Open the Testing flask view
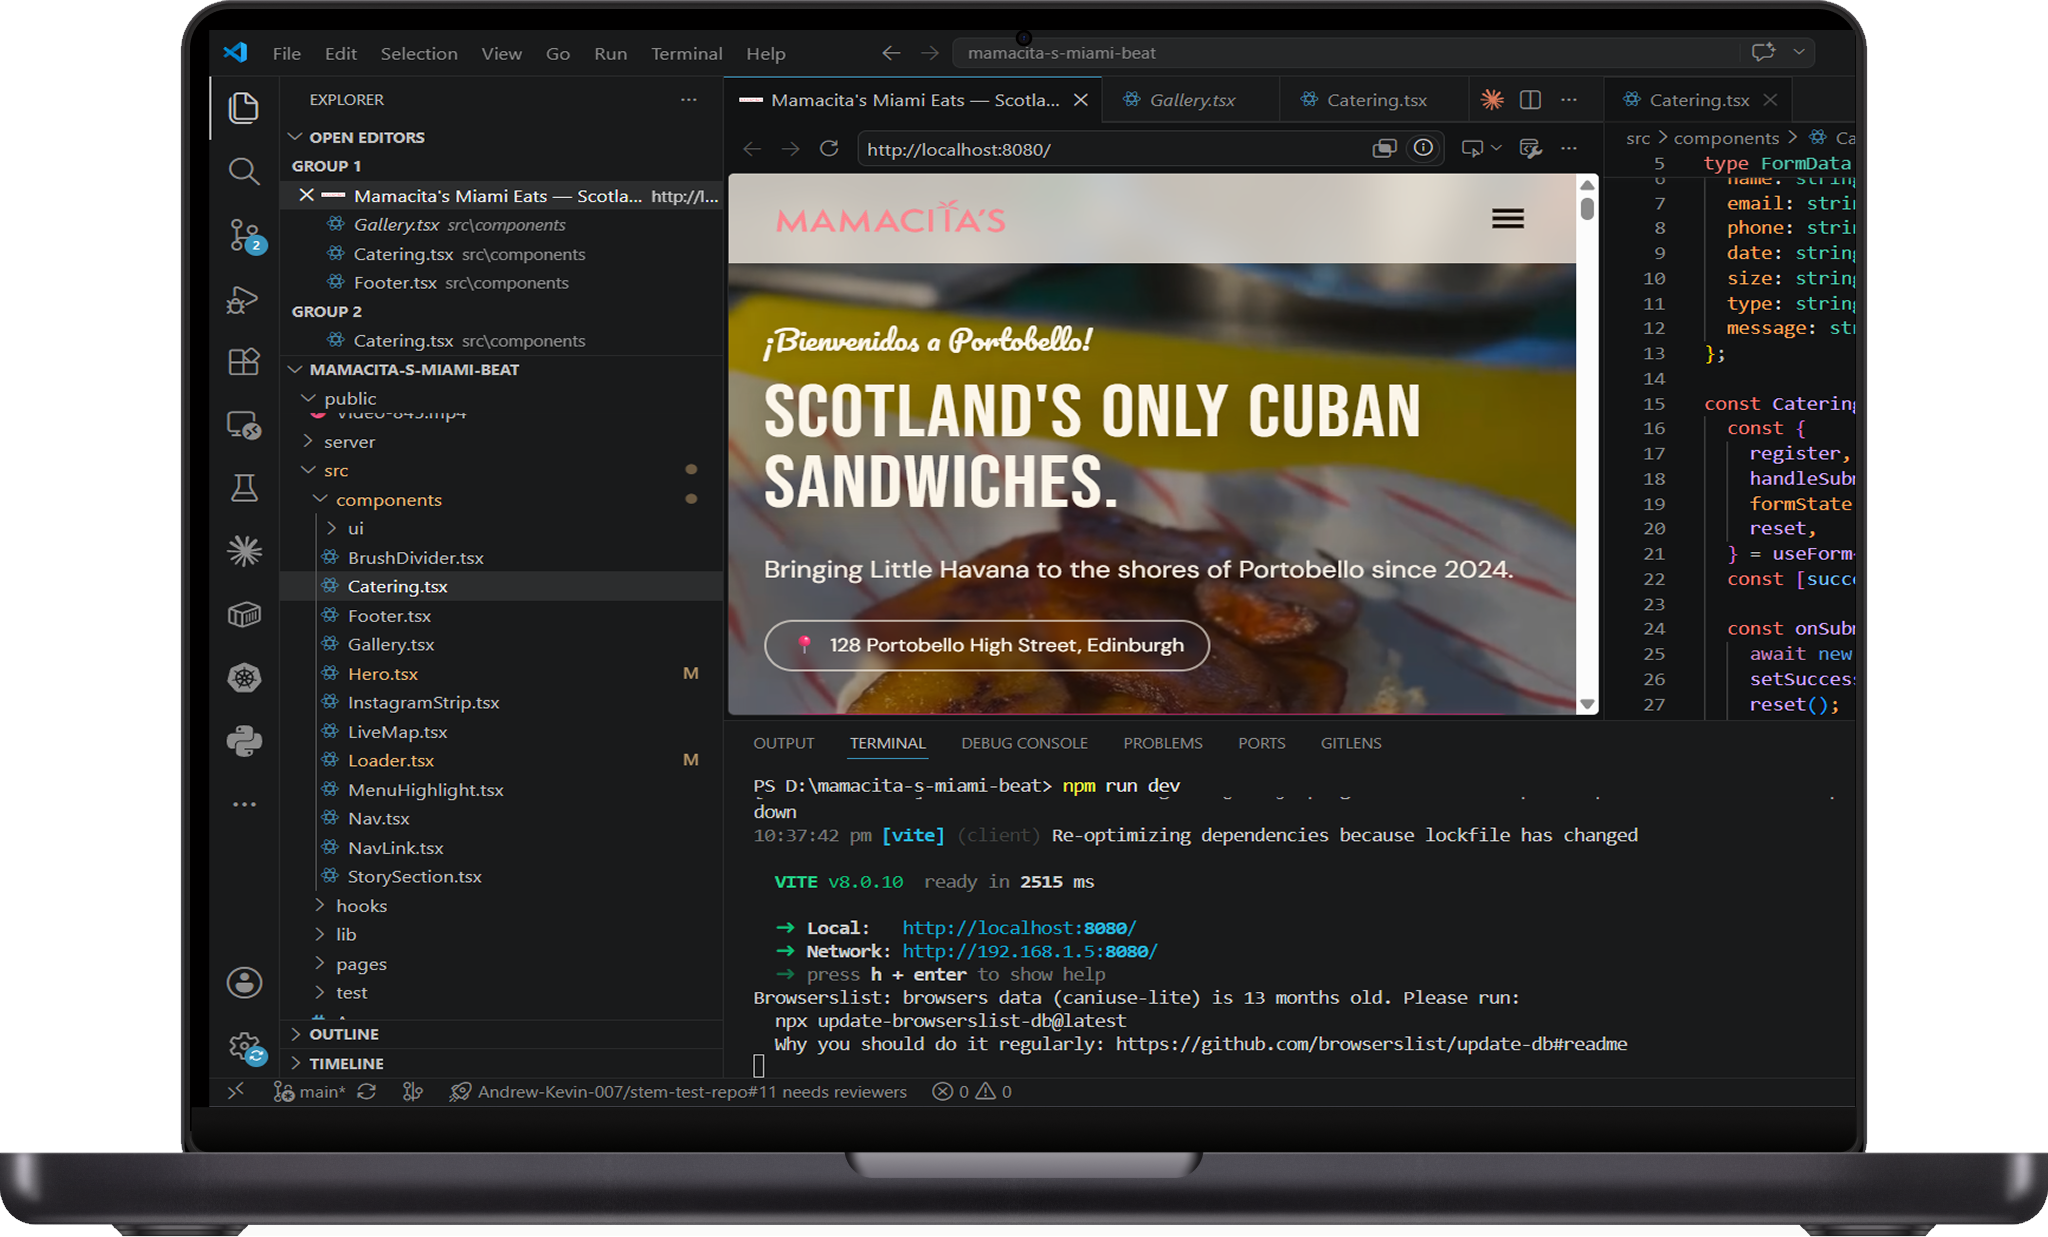The image size is (2048, 1237). 243,488
